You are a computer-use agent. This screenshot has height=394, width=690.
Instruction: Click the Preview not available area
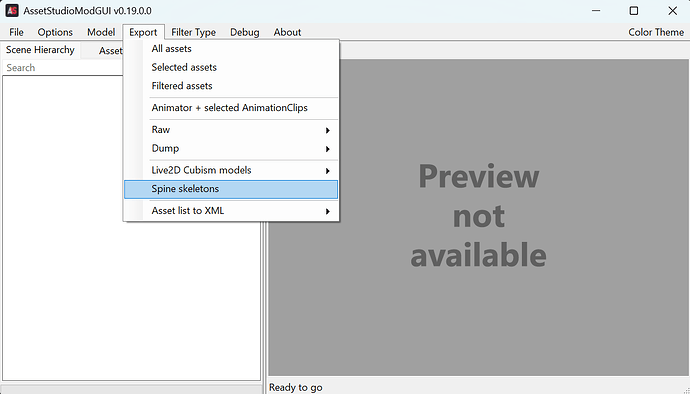478,217
